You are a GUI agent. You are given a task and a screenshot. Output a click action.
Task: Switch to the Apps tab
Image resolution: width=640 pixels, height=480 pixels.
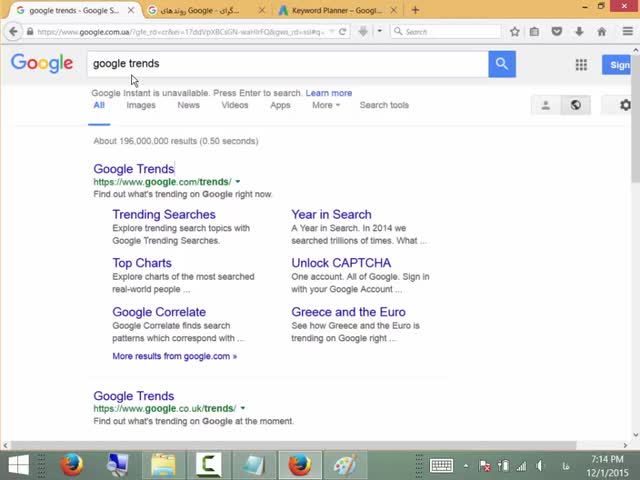click(x=280, y=105)
